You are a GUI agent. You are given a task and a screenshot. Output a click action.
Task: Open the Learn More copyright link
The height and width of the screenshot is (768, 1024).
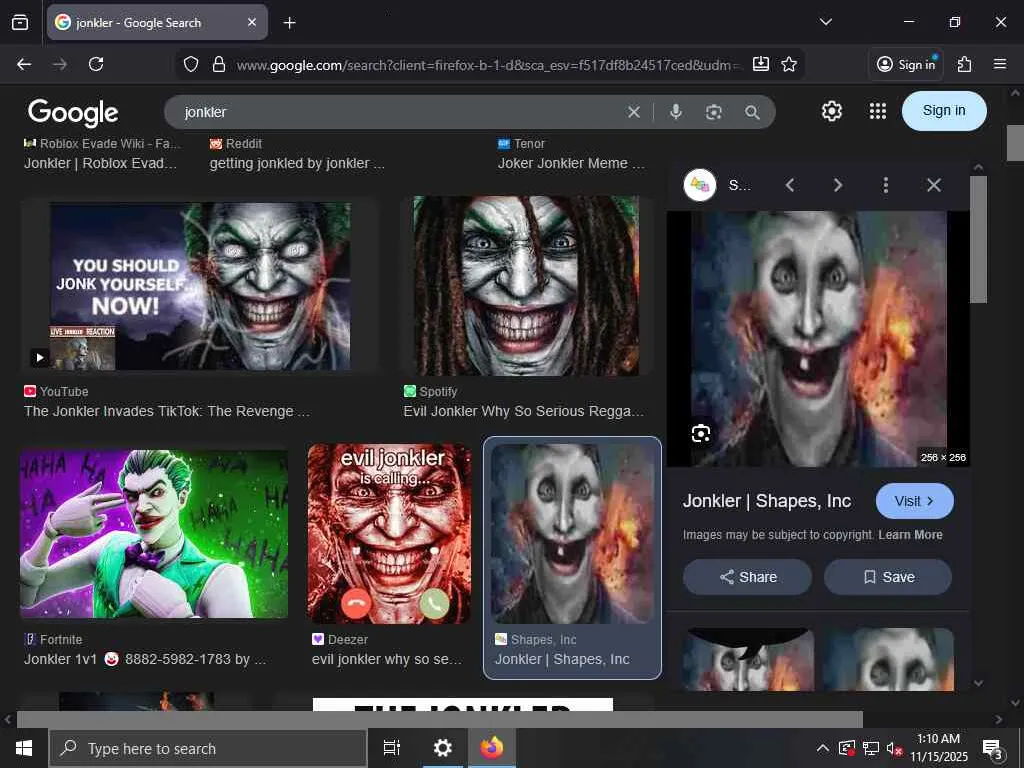(910, 535)
